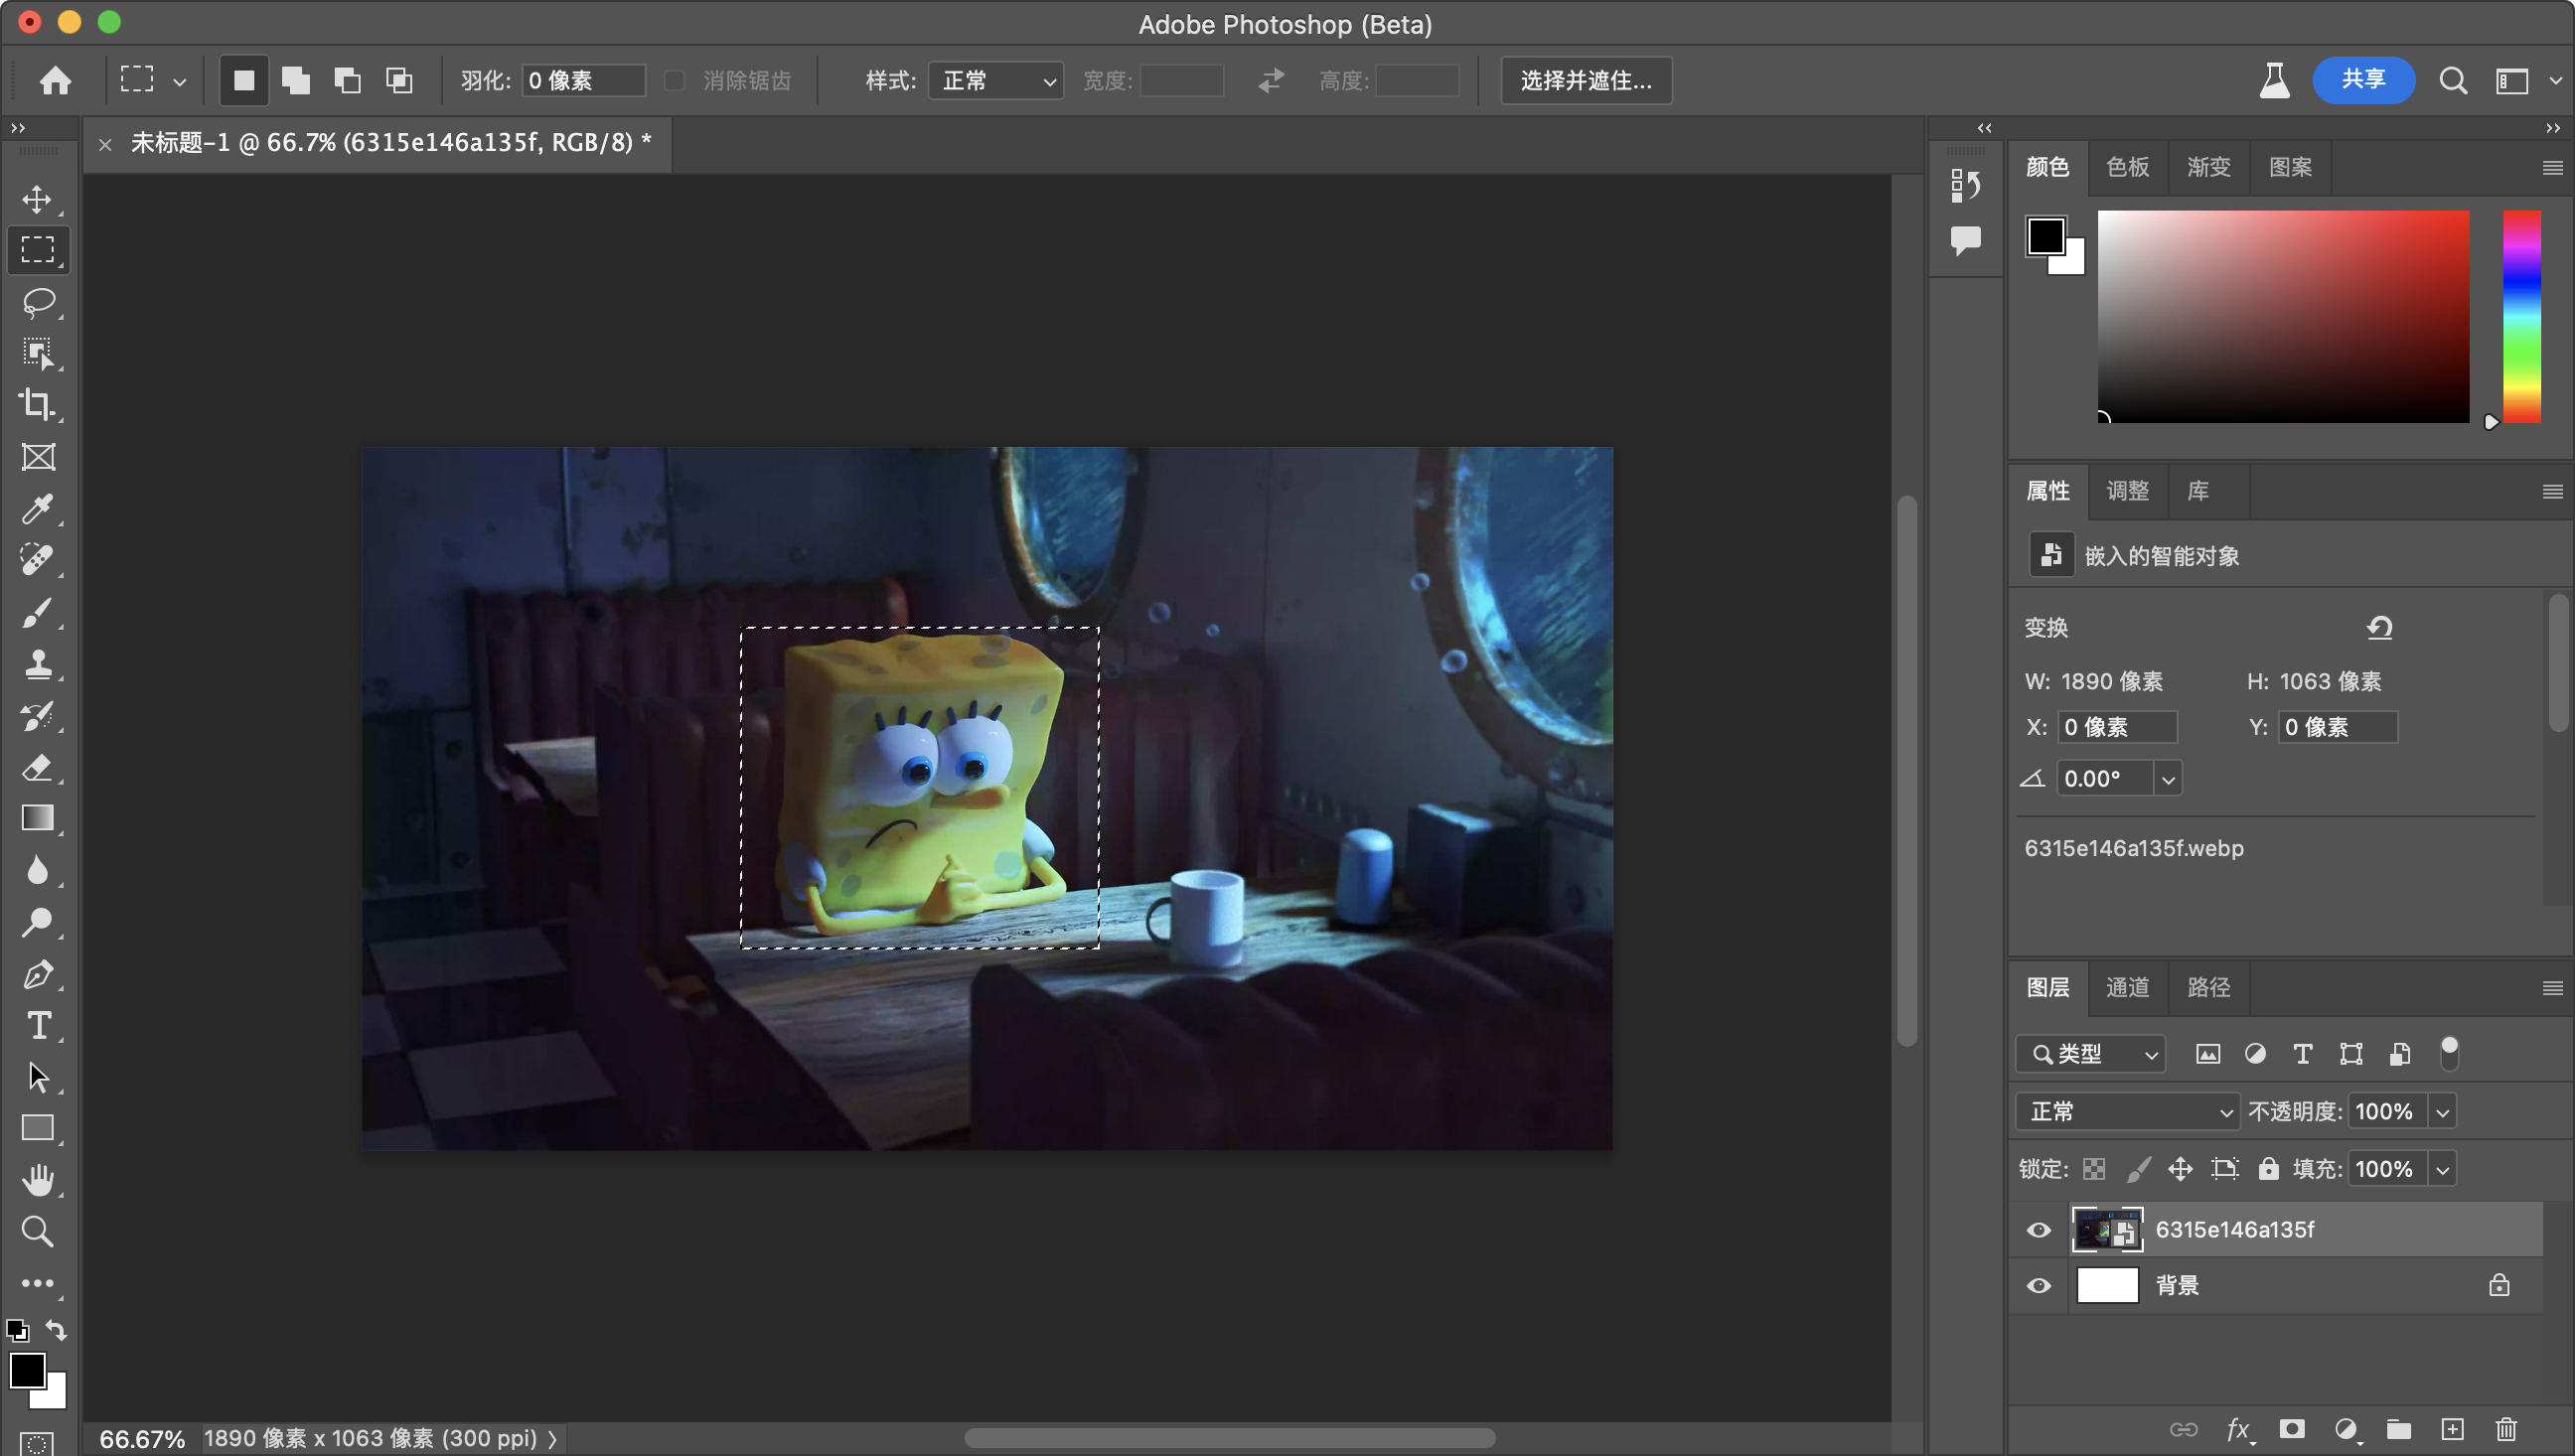Select the Clone Stamp tool
The width and height of the screenshot is (2575, 1456).
pyautogui.click(x=38, y=663)
